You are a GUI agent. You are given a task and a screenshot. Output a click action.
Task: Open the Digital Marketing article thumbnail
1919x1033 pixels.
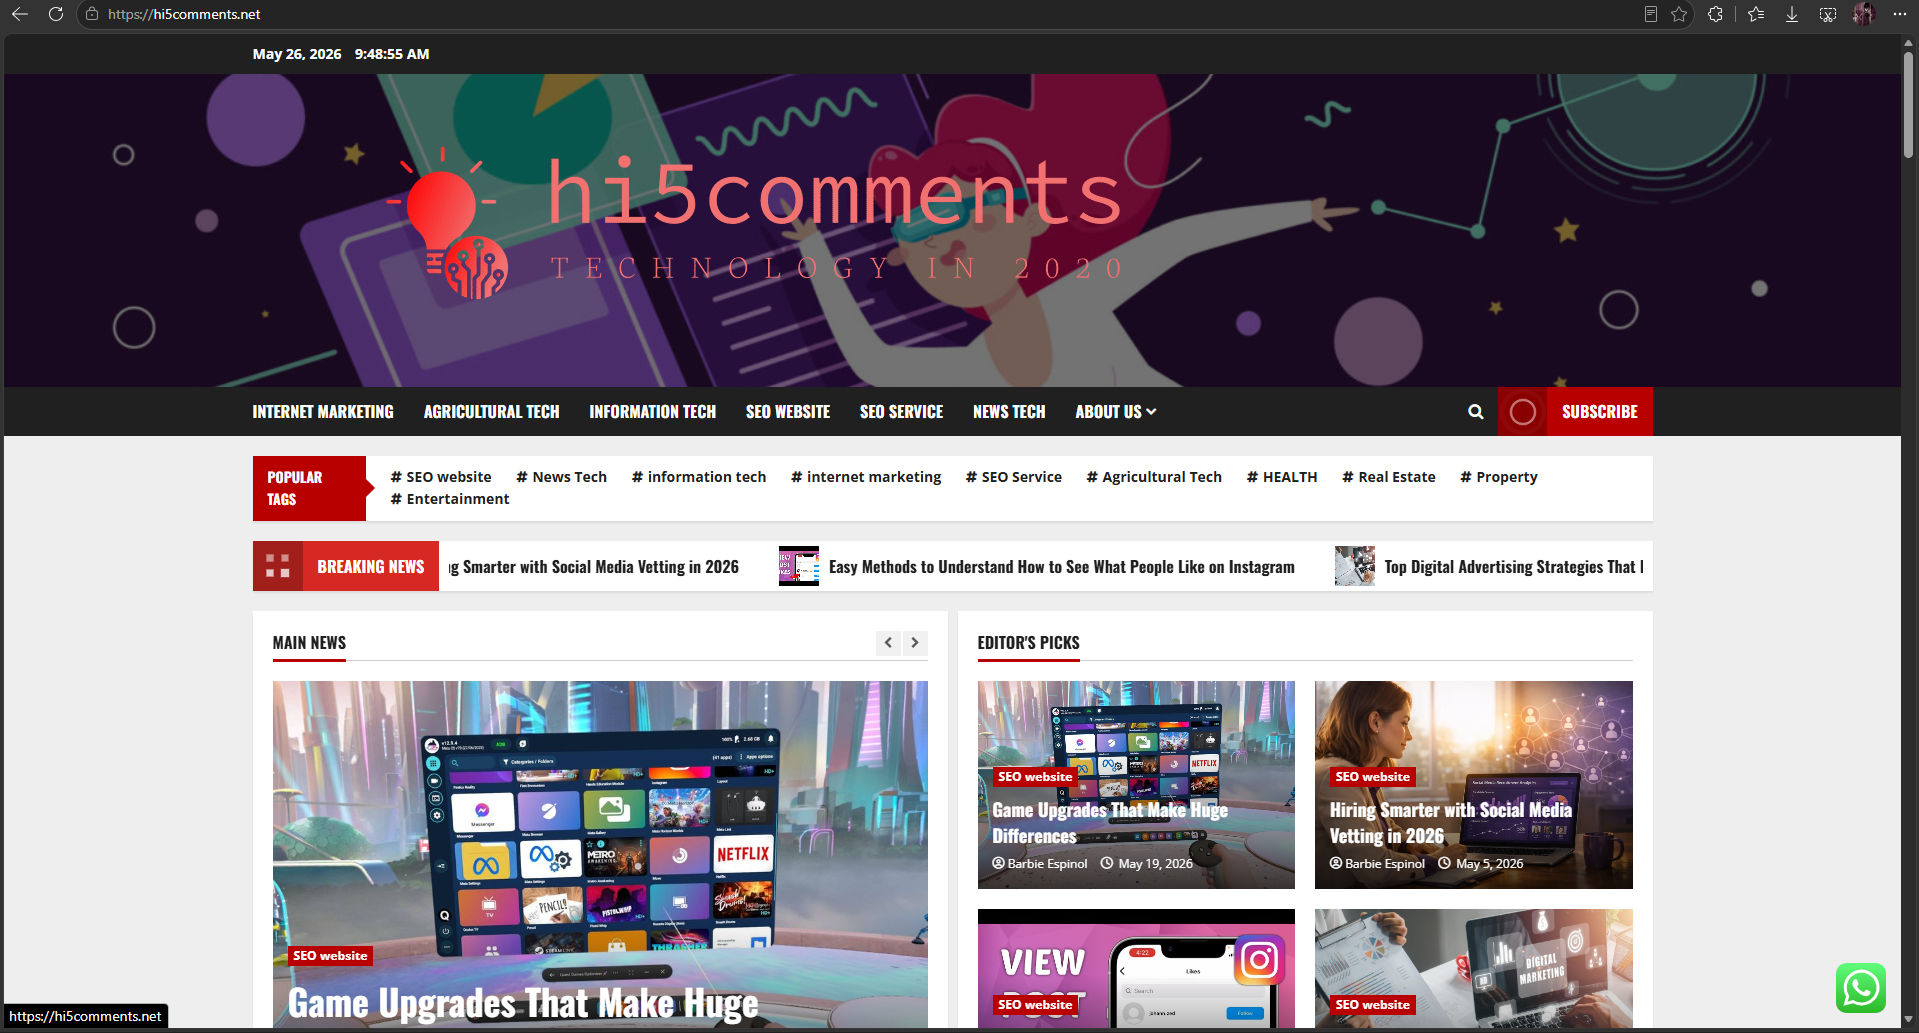point(1473,968)
